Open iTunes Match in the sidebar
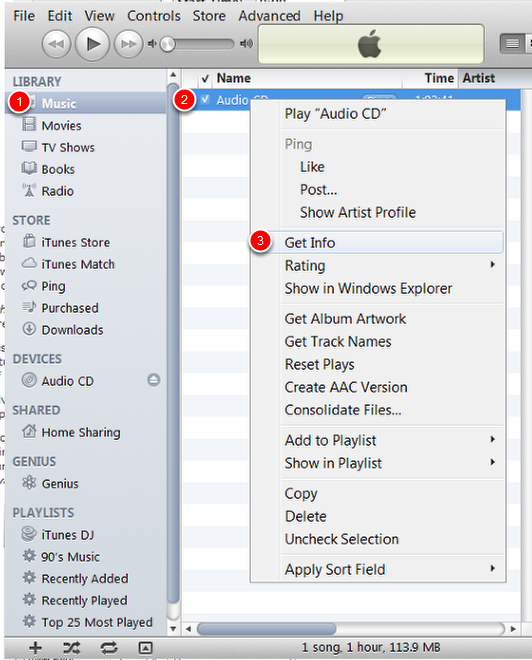Image resolution: width=532 pixels, height=660 pixels. click(78, 264)
